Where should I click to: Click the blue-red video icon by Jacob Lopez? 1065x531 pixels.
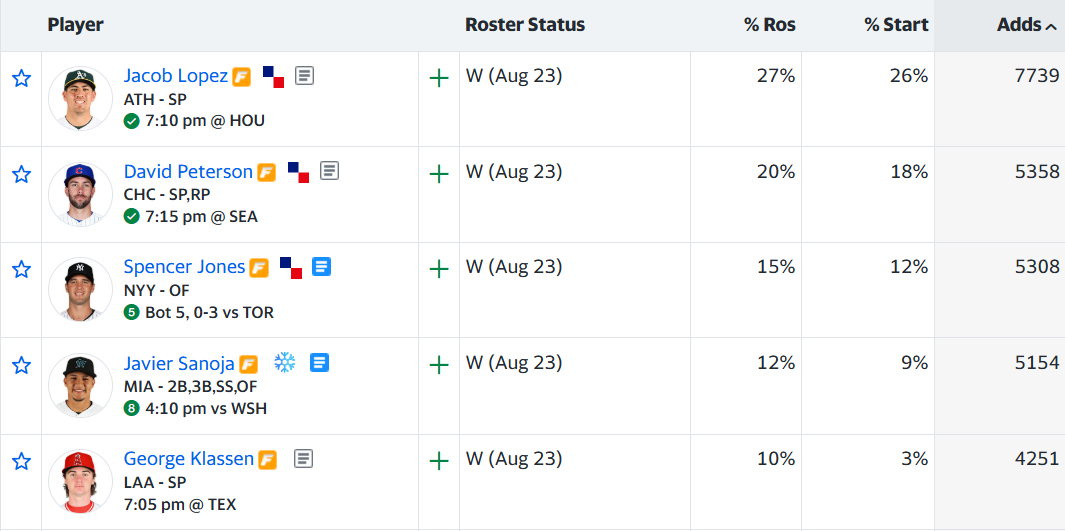point(274,77)
